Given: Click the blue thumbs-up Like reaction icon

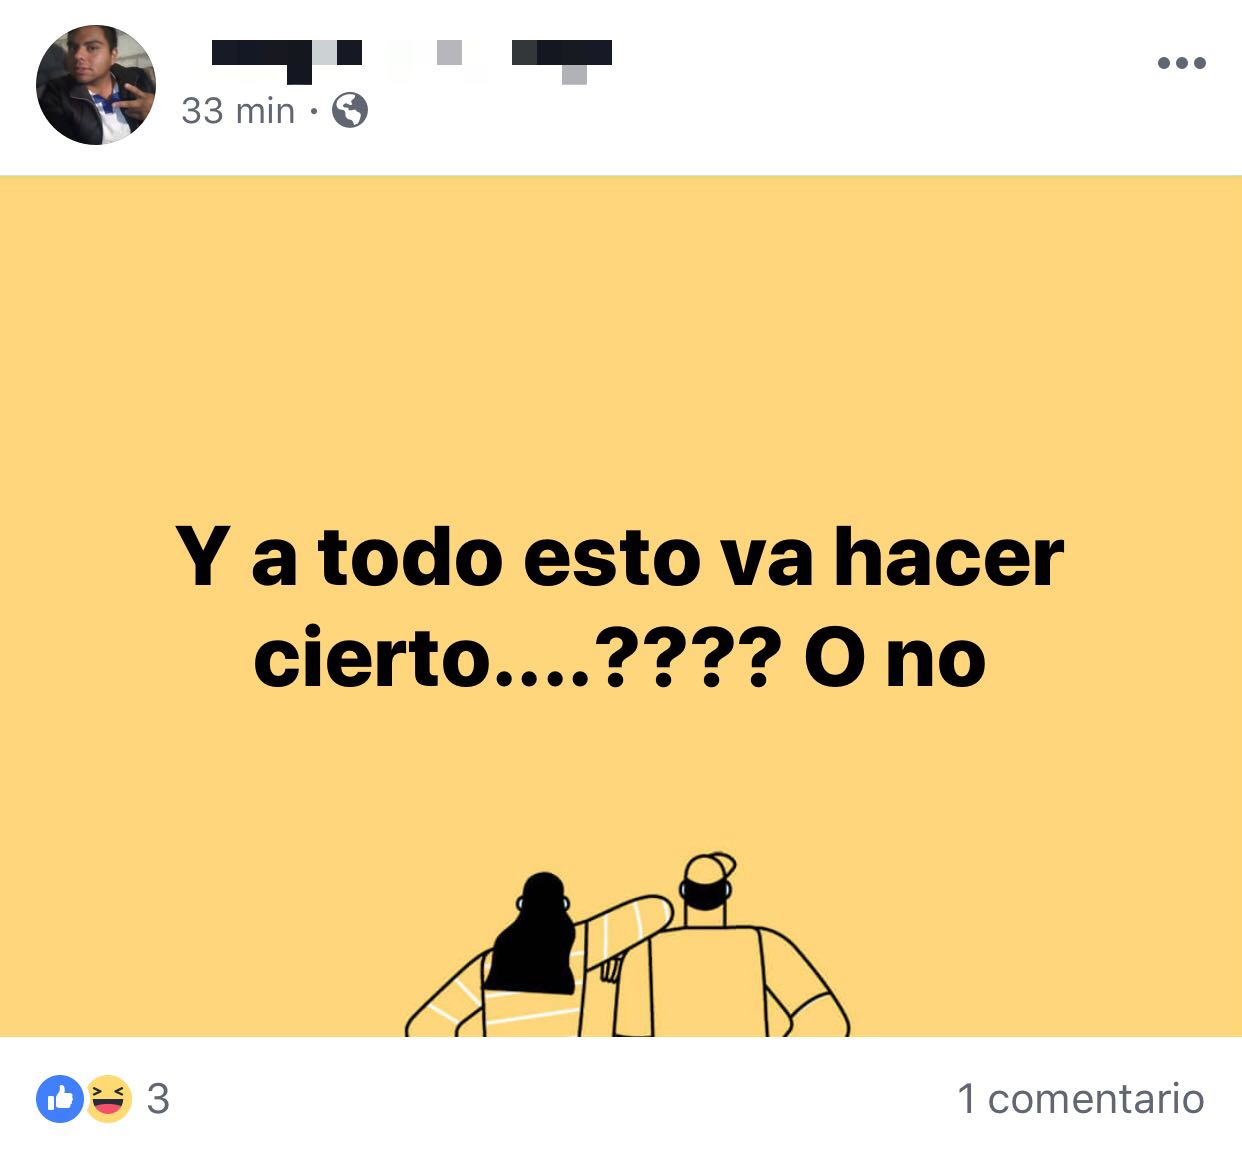Looking at the screenshot, I should (x=59, y=1099).
